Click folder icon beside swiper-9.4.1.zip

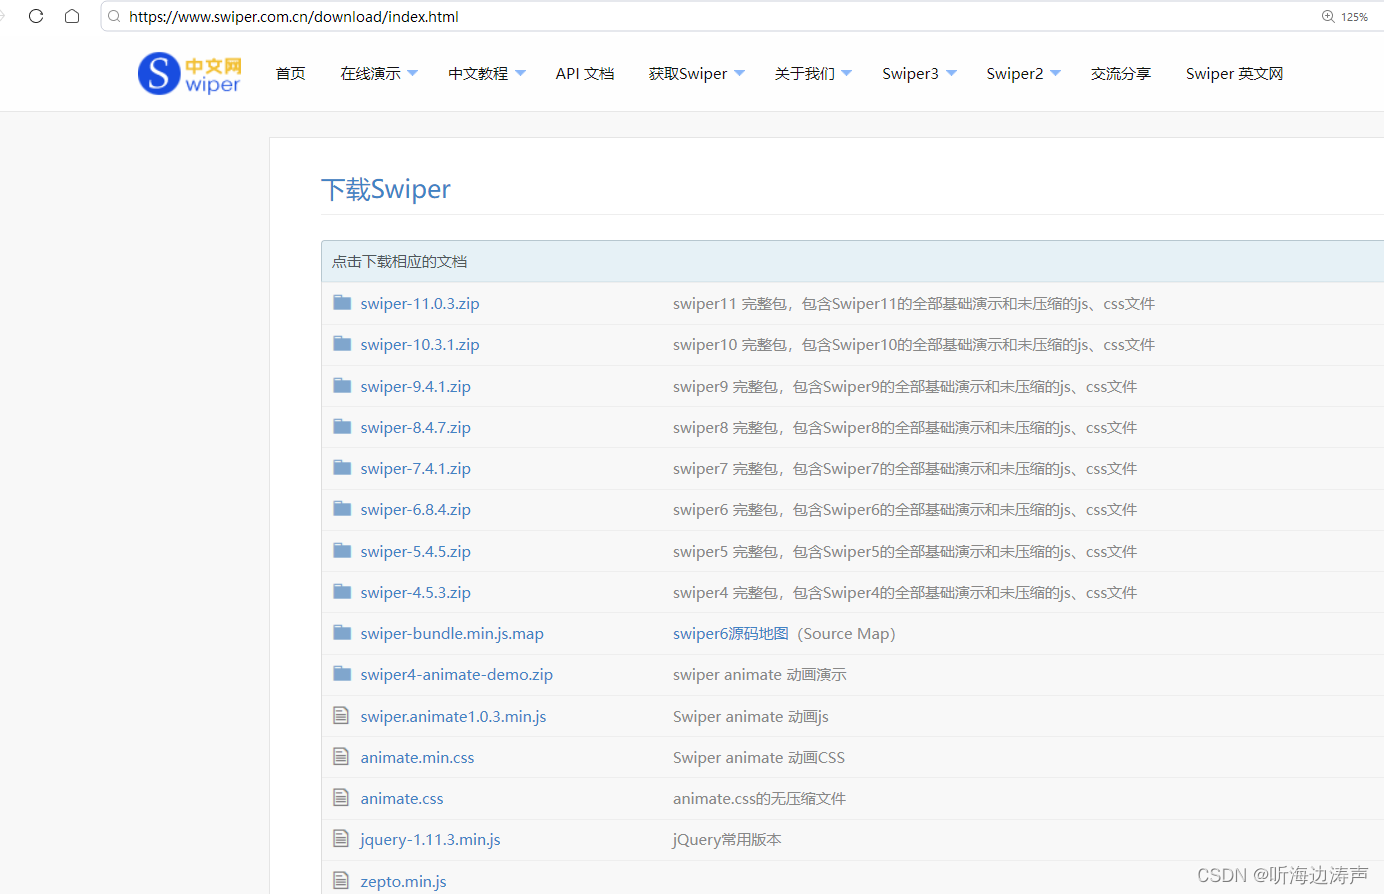coord(342,385)
